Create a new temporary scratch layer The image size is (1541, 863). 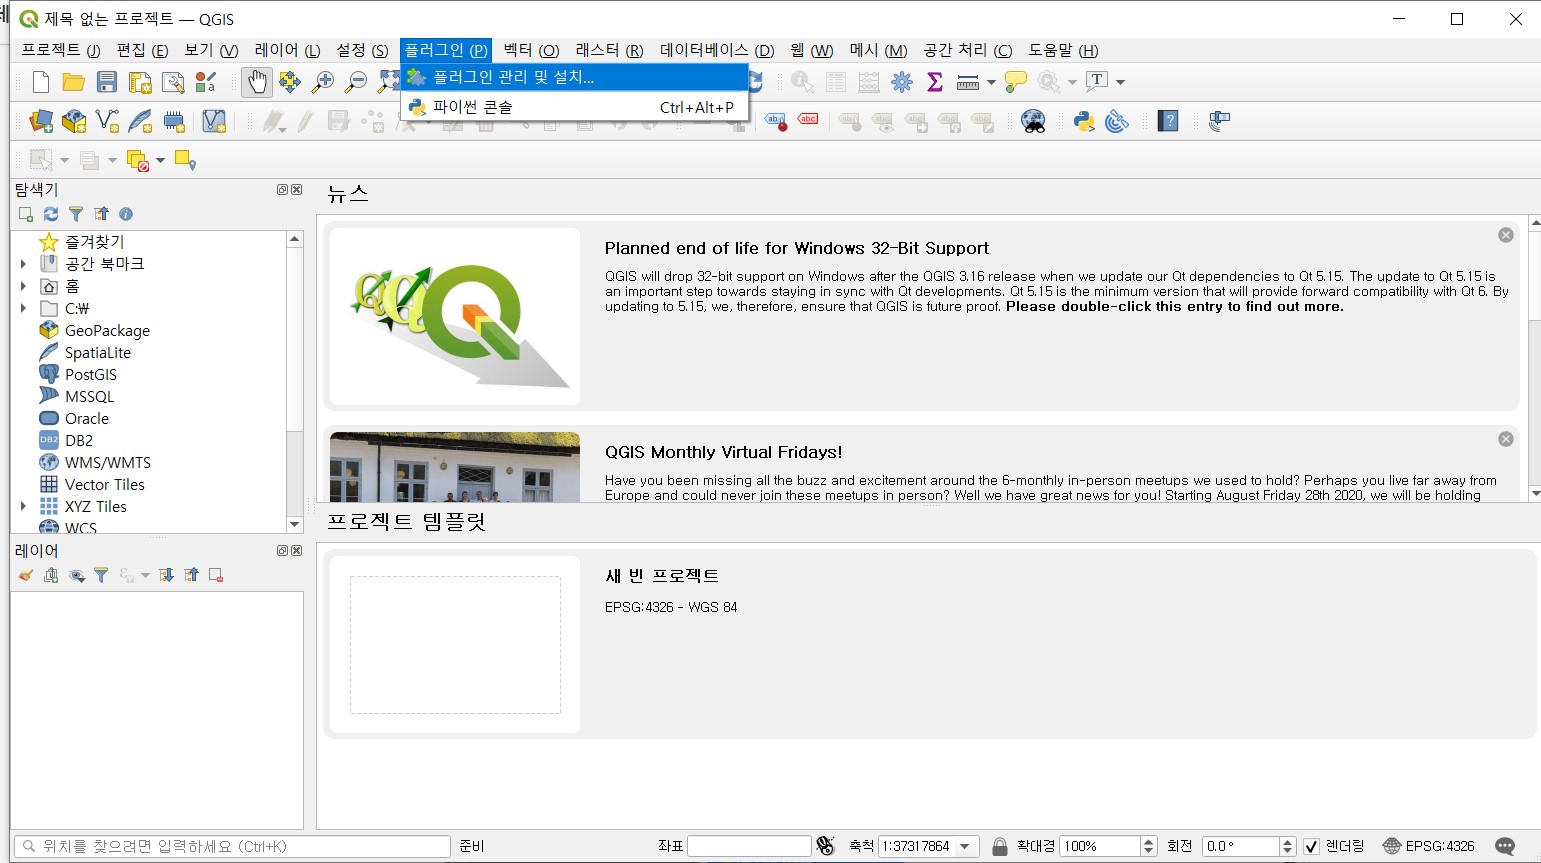[x=174, y=121]
